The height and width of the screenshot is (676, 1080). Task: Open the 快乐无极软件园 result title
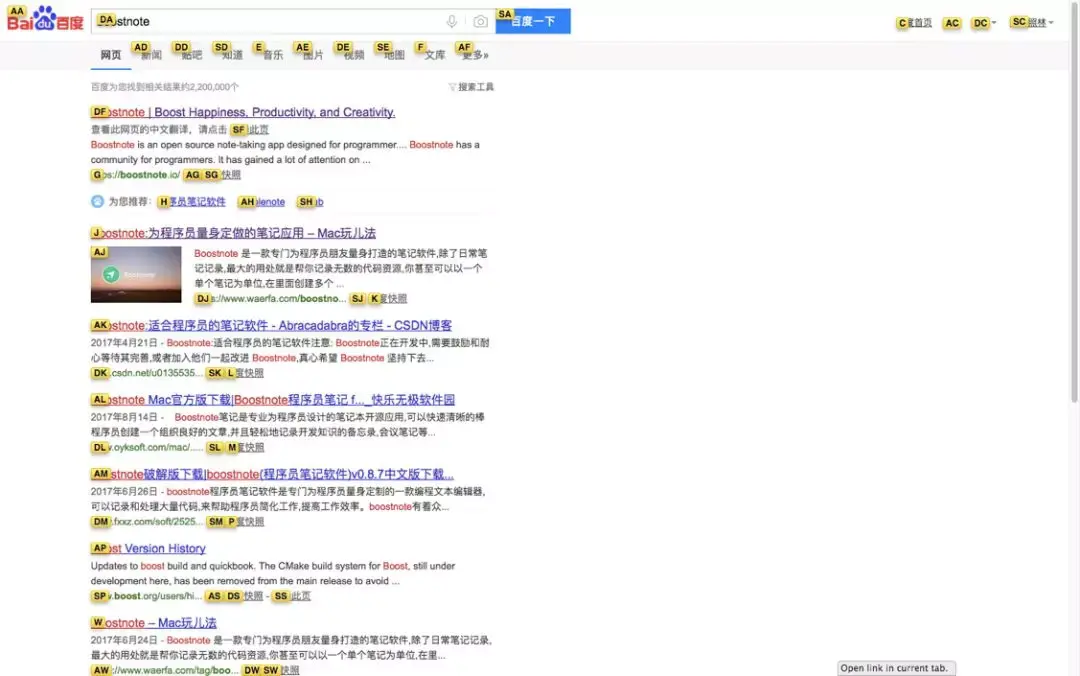(273, 400)
